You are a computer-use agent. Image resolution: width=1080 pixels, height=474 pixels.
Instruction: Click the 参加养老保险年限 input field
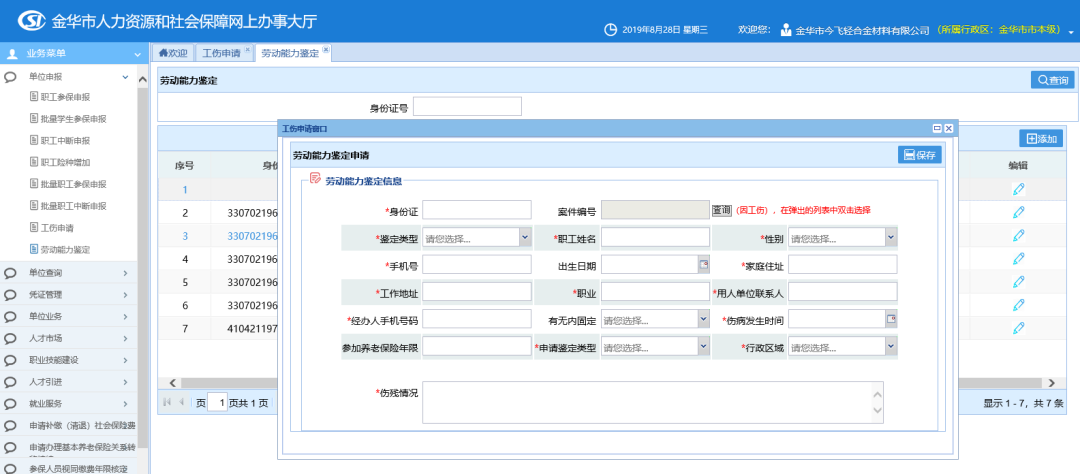(477, 347)
